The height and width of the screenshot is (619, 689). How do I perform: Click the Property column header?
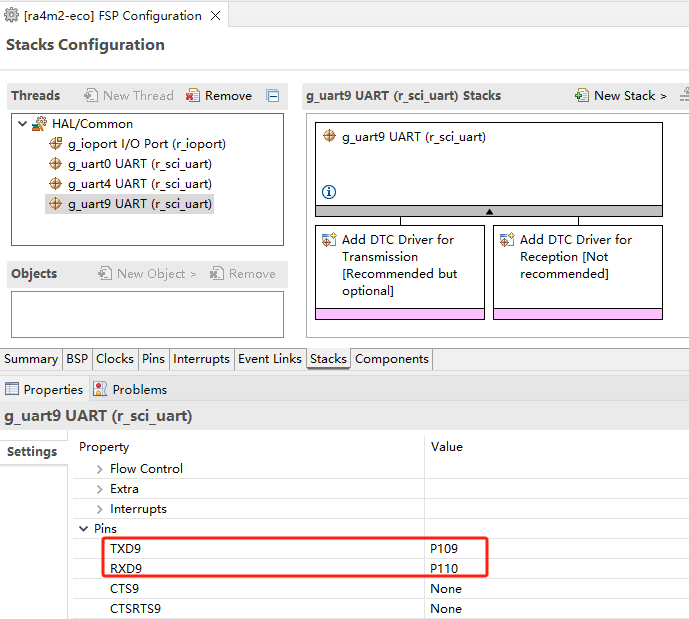click(x=104, y=447)
